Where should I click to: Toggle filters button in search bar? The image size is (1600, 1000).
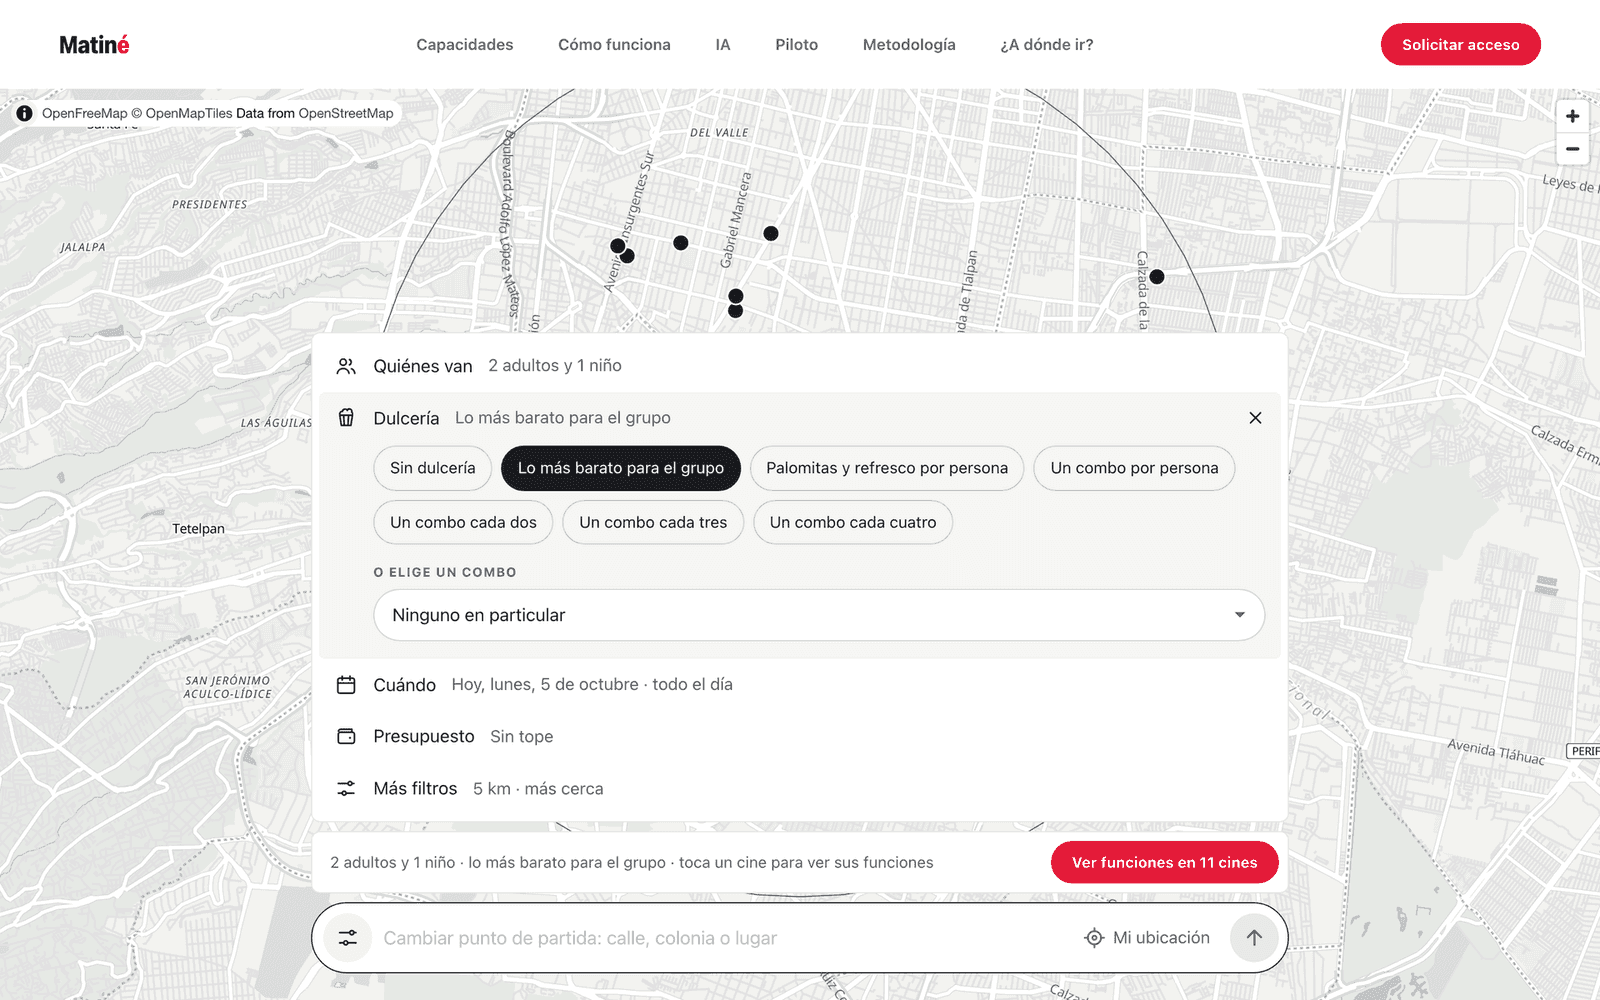(x=347, y=938)
